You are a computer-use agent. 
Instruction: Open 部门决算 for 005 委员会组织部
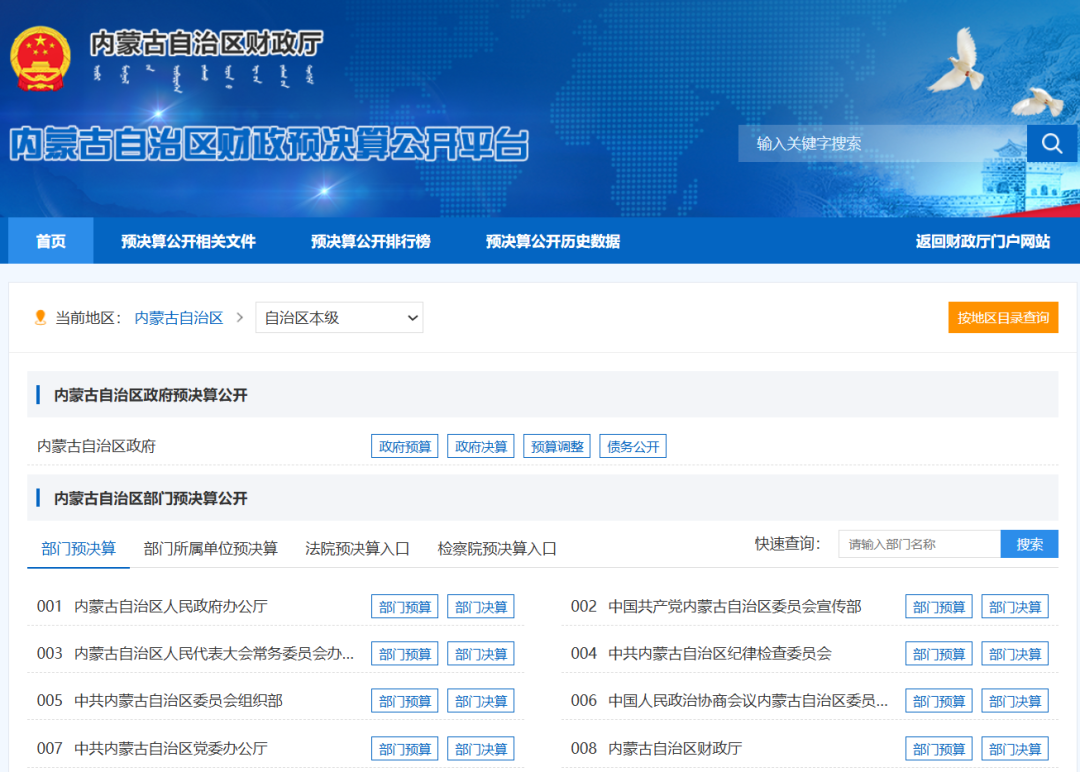(x=481, y=701)
